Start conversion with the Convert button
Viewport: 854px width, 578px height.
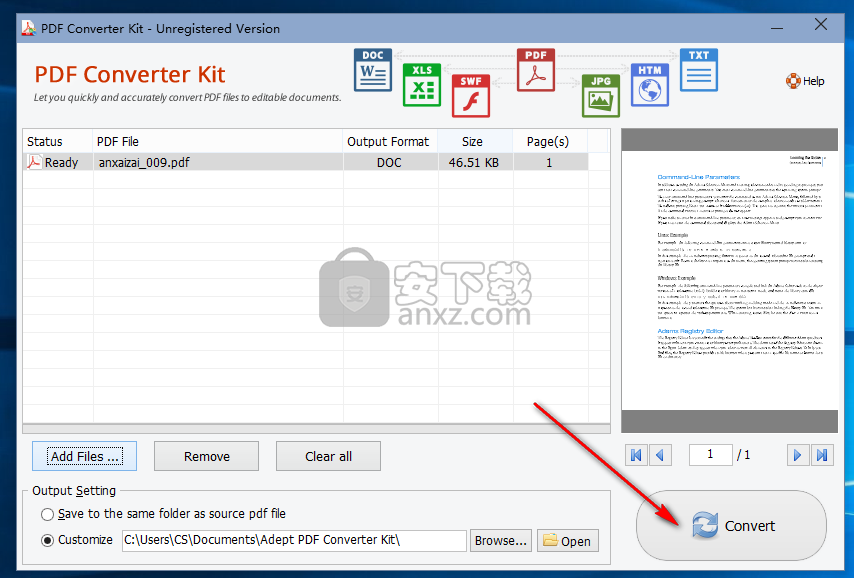point(731,525)
